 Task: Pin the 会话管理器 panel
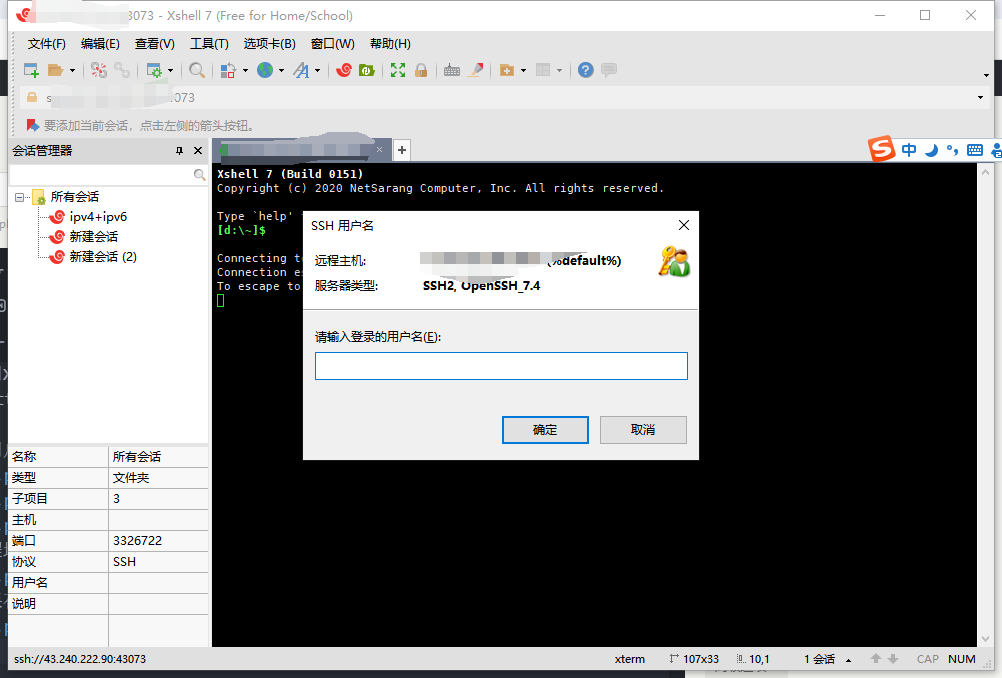[180, 151]
